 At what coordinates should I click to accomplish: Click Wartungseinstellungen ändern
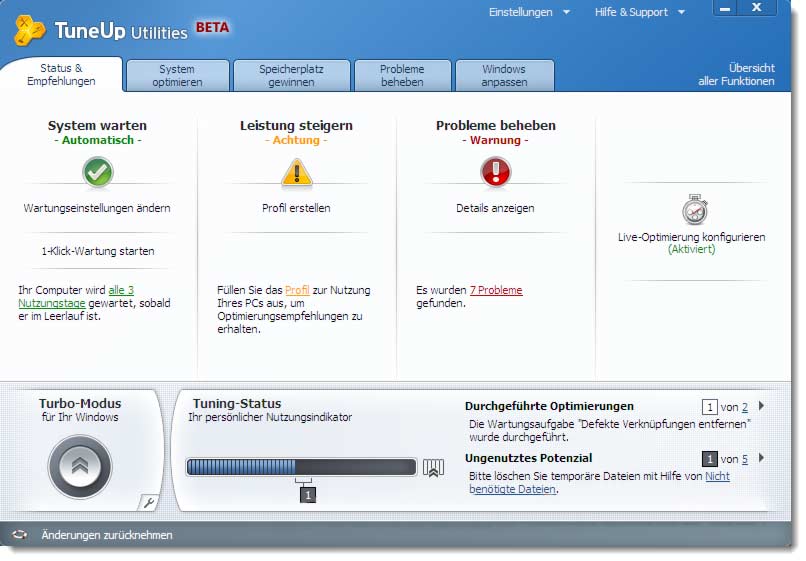97,208
